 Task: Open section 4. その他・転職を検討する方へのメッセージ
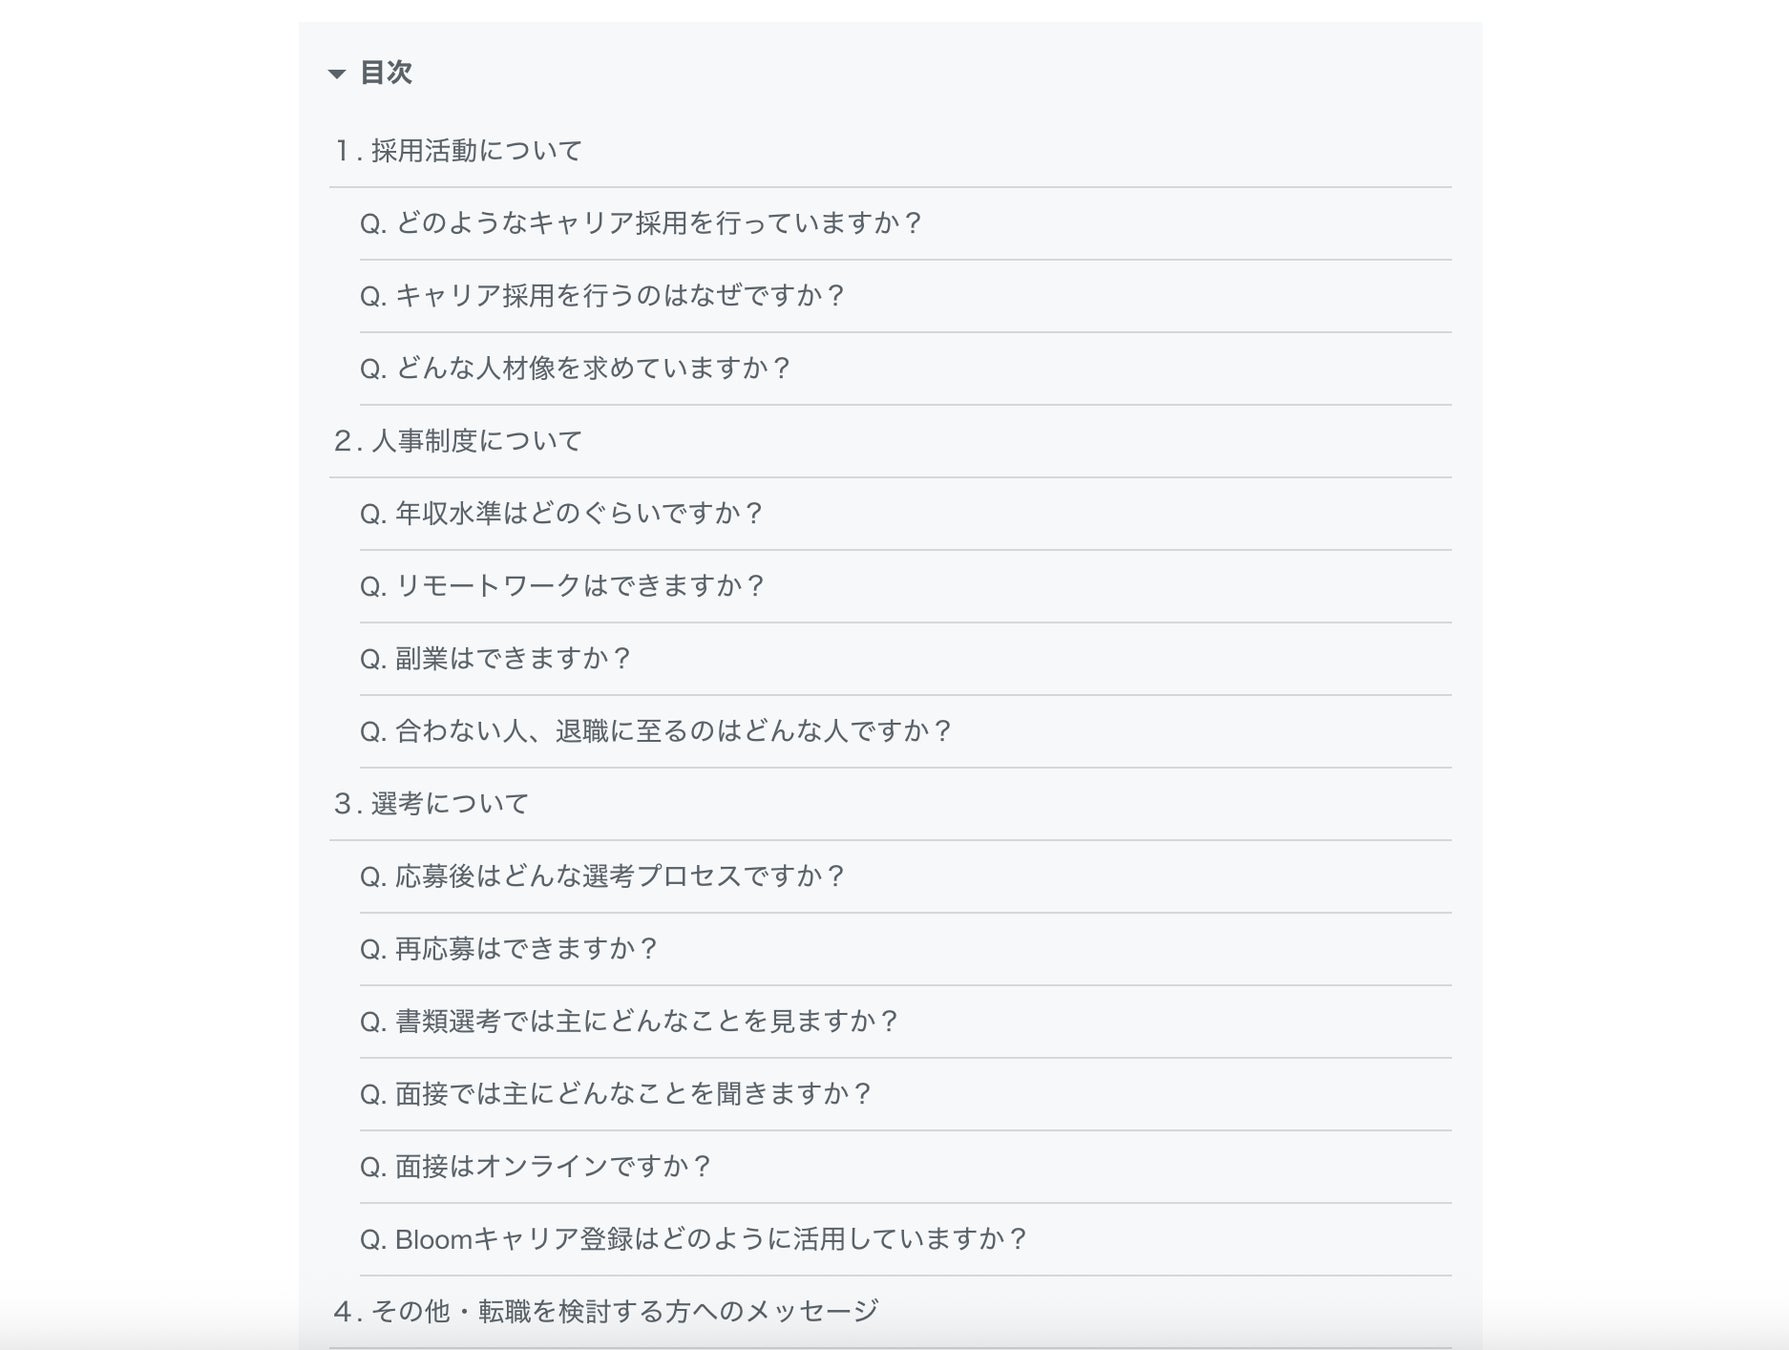606,1312
